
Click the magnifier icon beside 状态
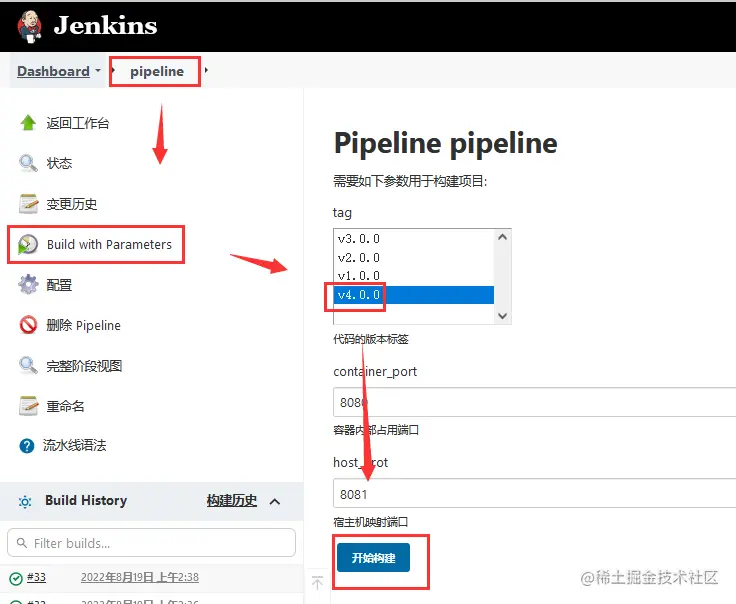click(x=28, y=163)
